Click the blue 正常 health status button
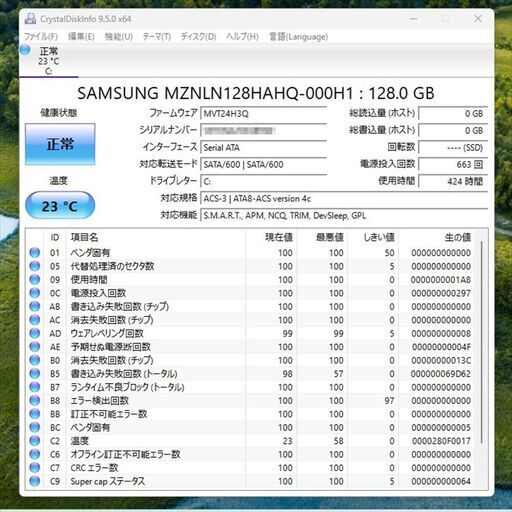This screenshot has height=512, width=512. pos(60,144)
